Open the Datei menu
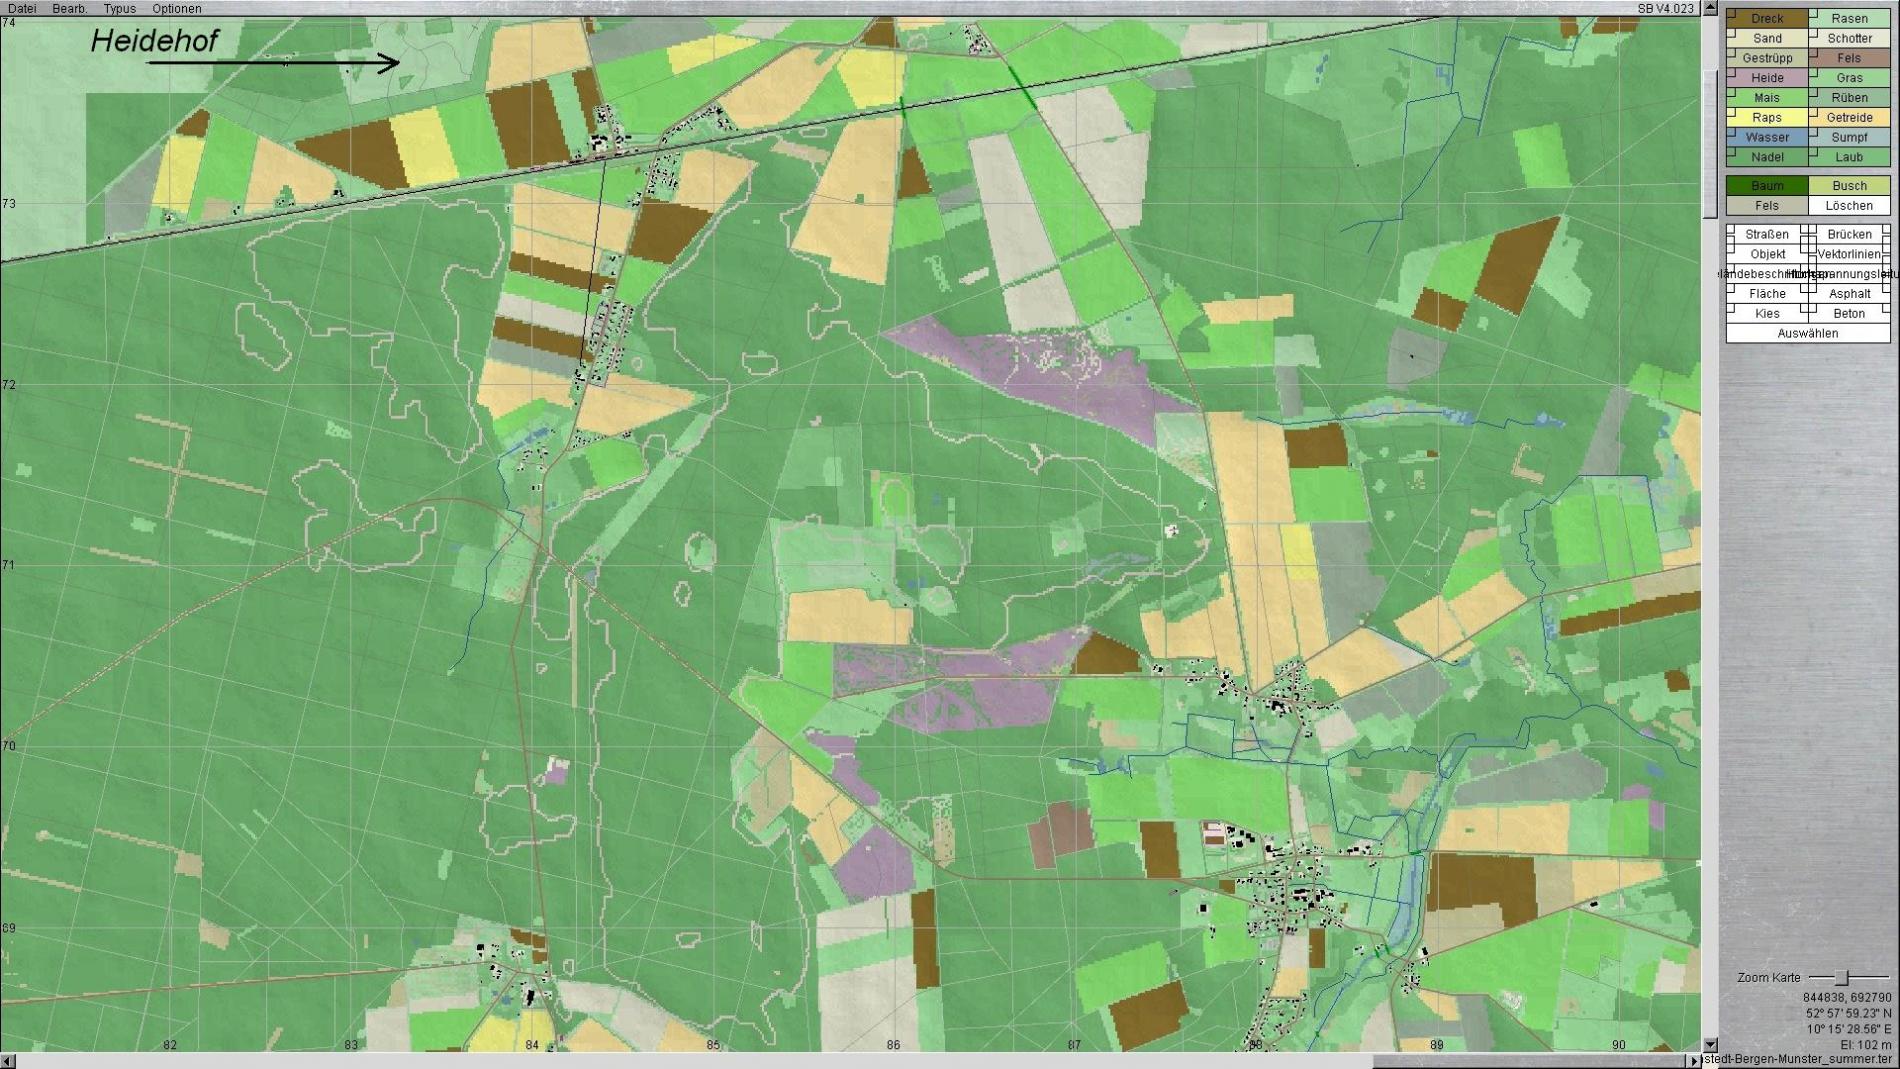 click(x=22, y=8)
